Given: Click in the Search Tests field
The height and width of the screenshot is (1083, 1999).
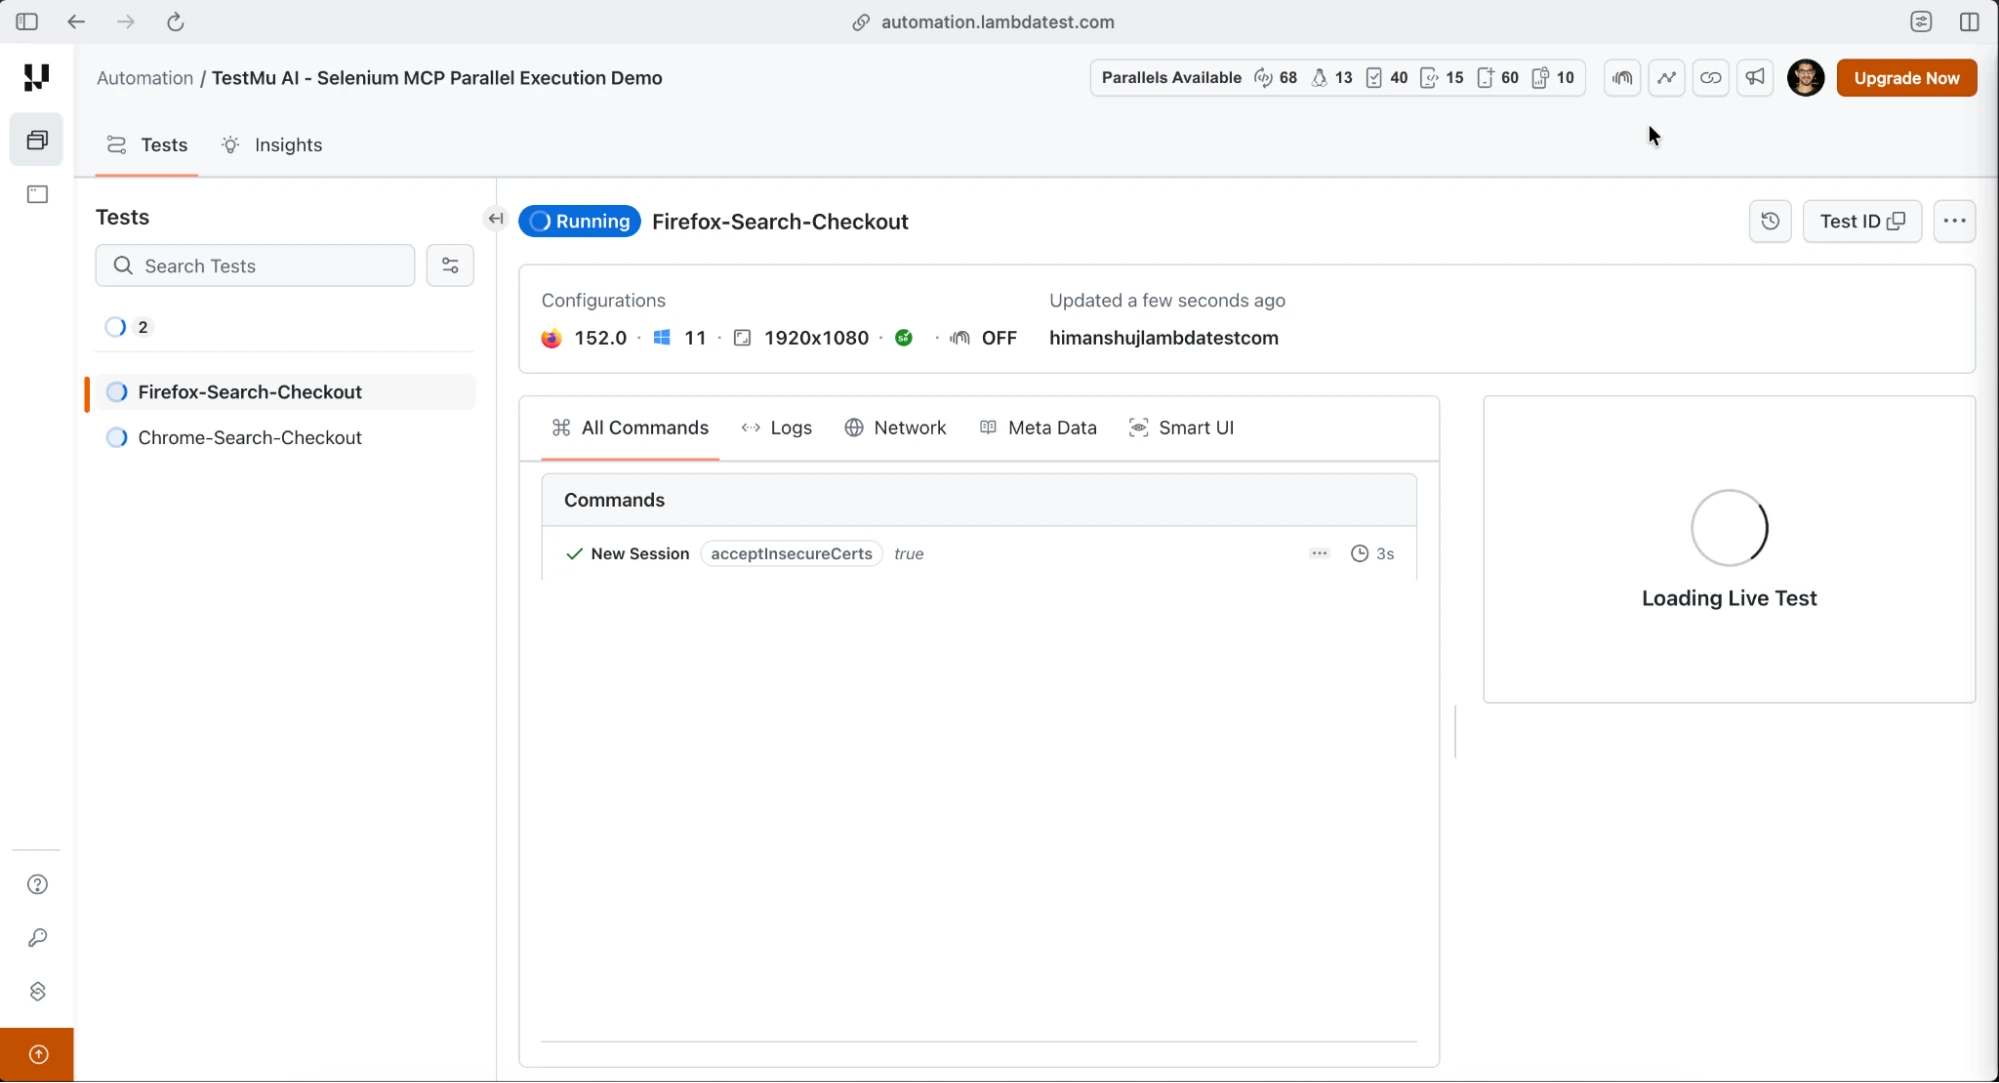Looking at the screenshot, I should tap(255, 266).
